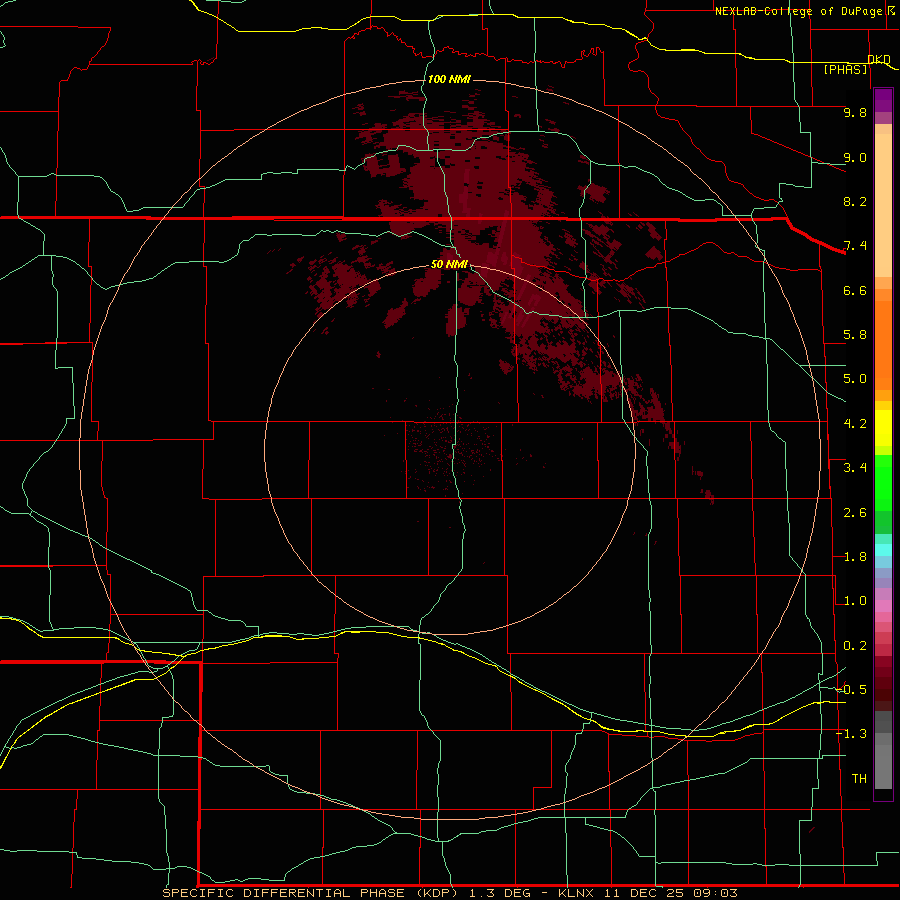
Task: Click the 5.8 value on the color scale
Action: [855, 335]
